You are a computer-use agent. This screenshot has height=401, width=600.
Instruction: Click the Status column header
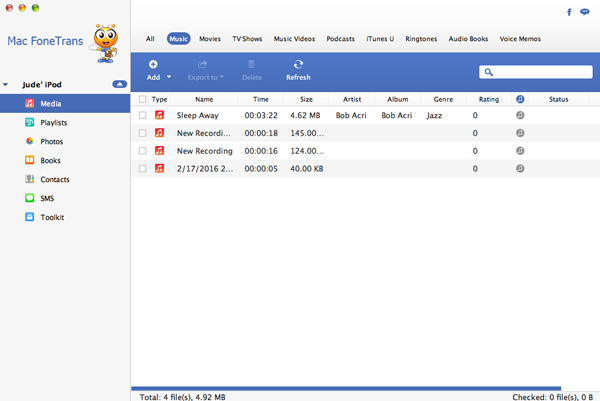click(559, 99)
